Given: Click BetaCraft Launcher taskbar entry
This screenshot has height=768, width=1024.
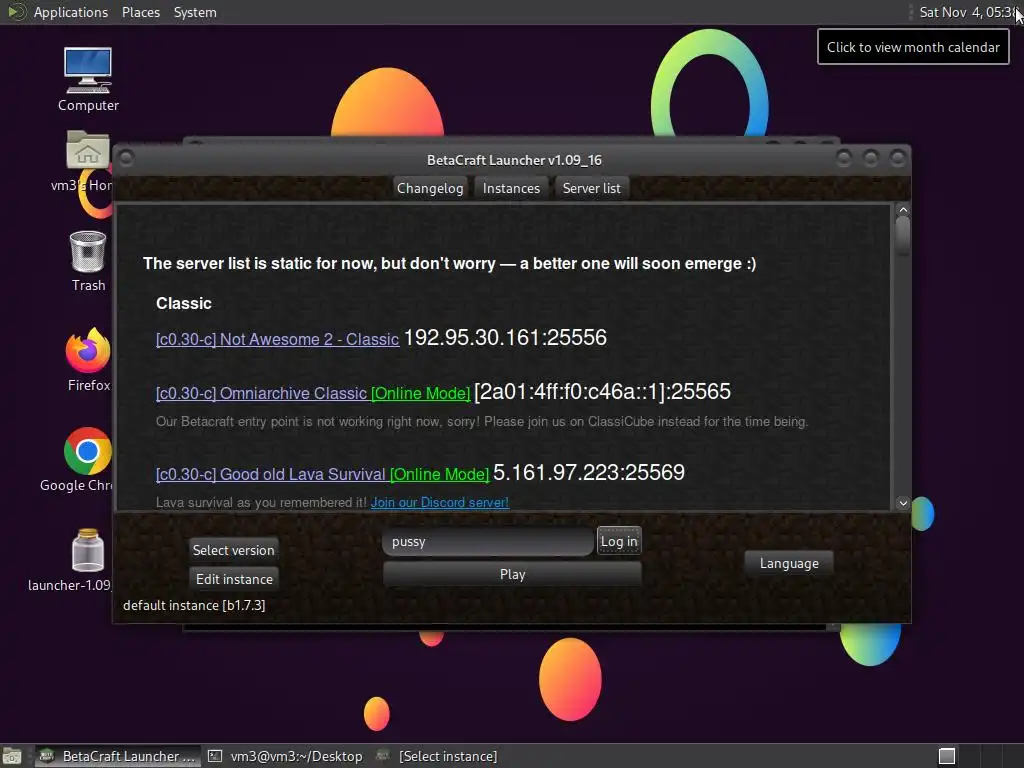Looking at the screenshot, I should 118,756.
